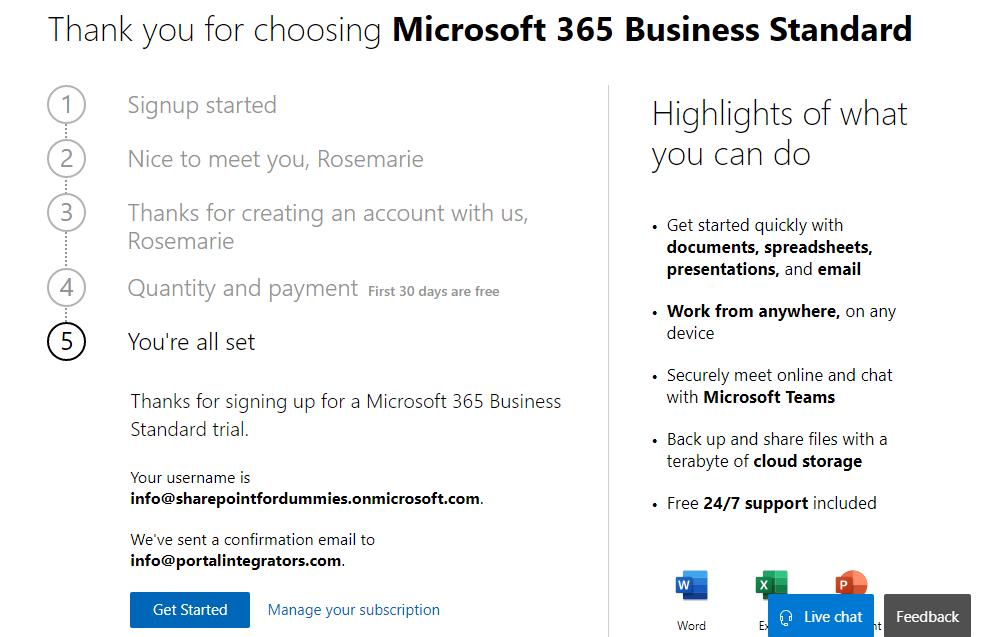Click the Feedback button
This screenshot has width=1002, height=637.
pos(927,617)
